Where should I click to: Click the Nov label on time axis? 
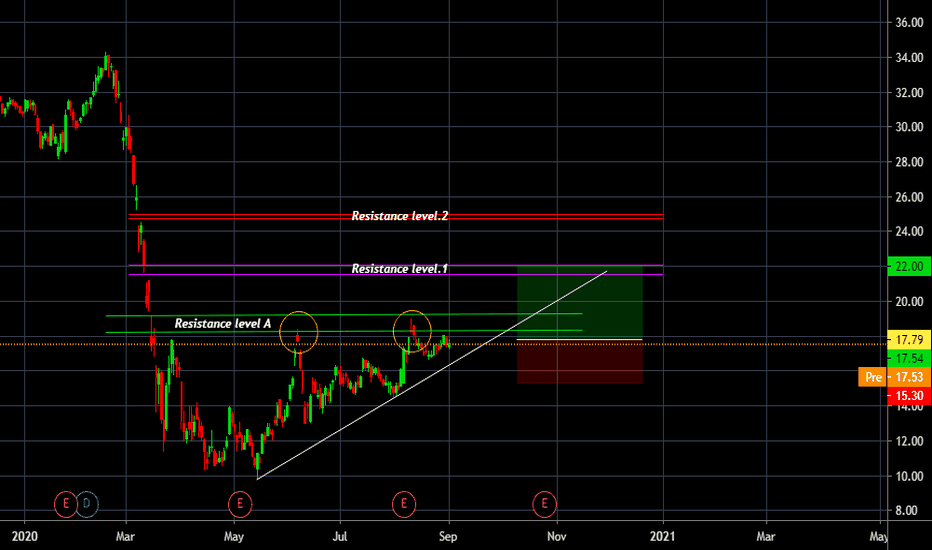point(556,536)
